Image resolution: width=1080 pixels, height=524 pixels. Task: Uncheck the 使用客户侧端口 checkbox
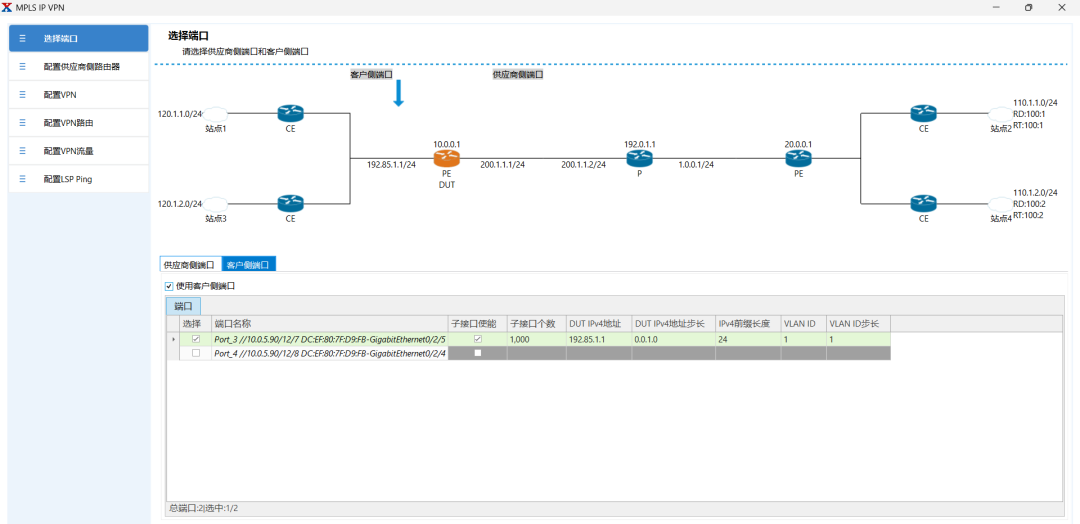(x=169, y=286)
